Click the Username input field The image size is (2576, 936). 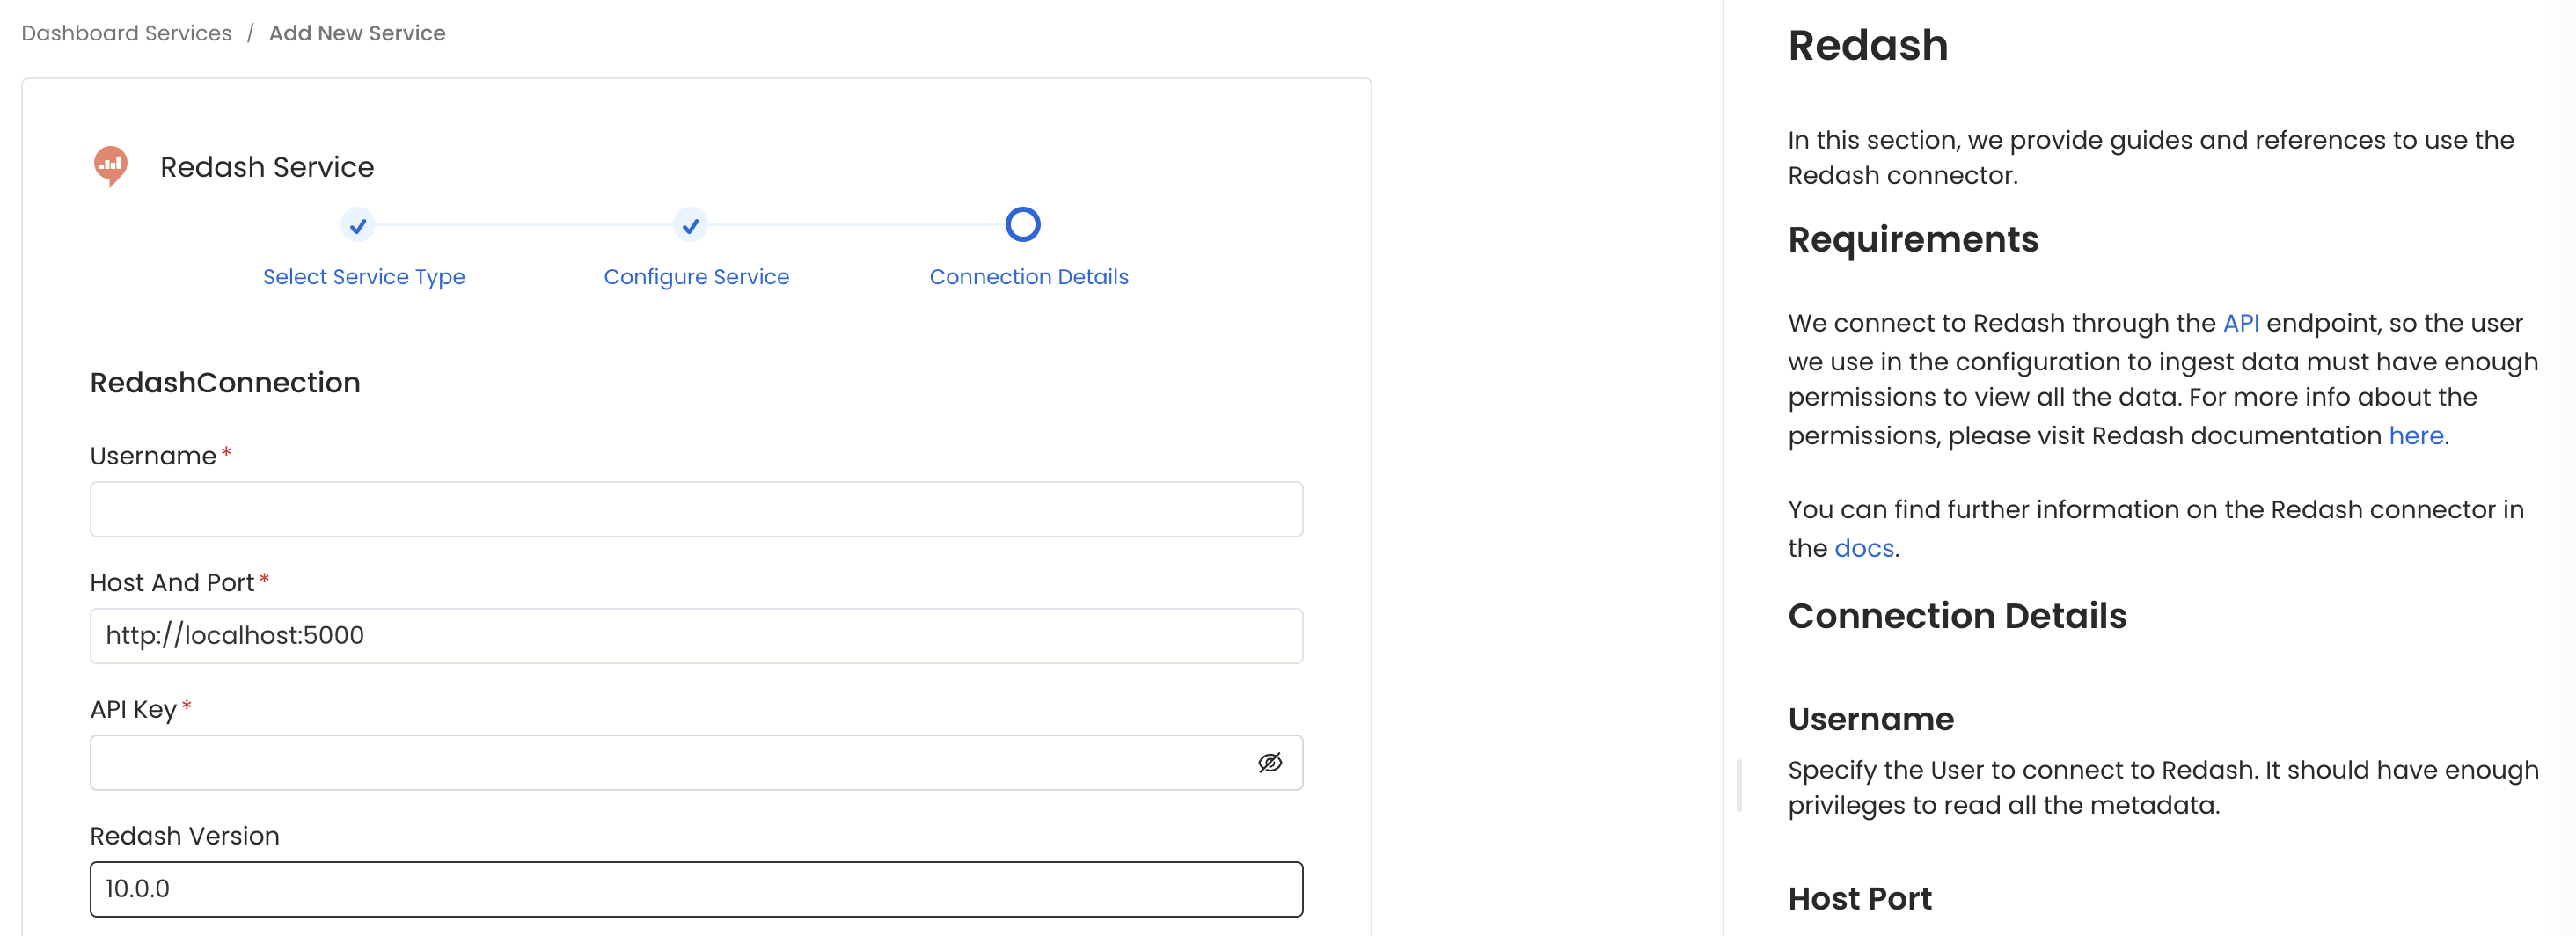[x=696, y=509]
